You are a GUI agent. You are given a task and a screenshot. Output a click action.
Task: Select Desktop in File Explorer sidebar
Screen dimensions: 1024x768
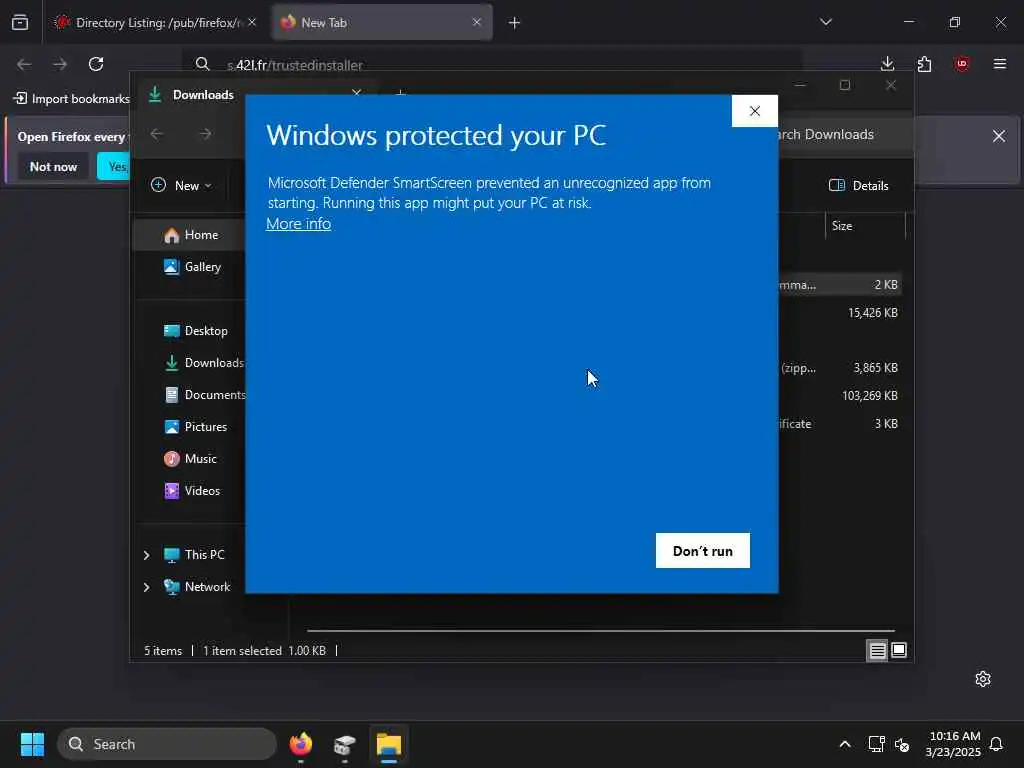pyautogui.click(x=196, y=331)
